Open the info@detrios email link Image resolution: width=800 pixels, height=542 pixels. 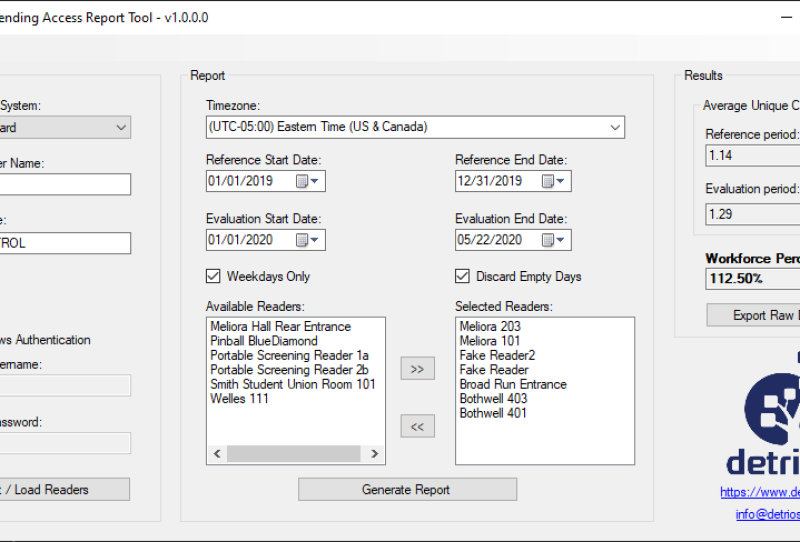[768, 515]
